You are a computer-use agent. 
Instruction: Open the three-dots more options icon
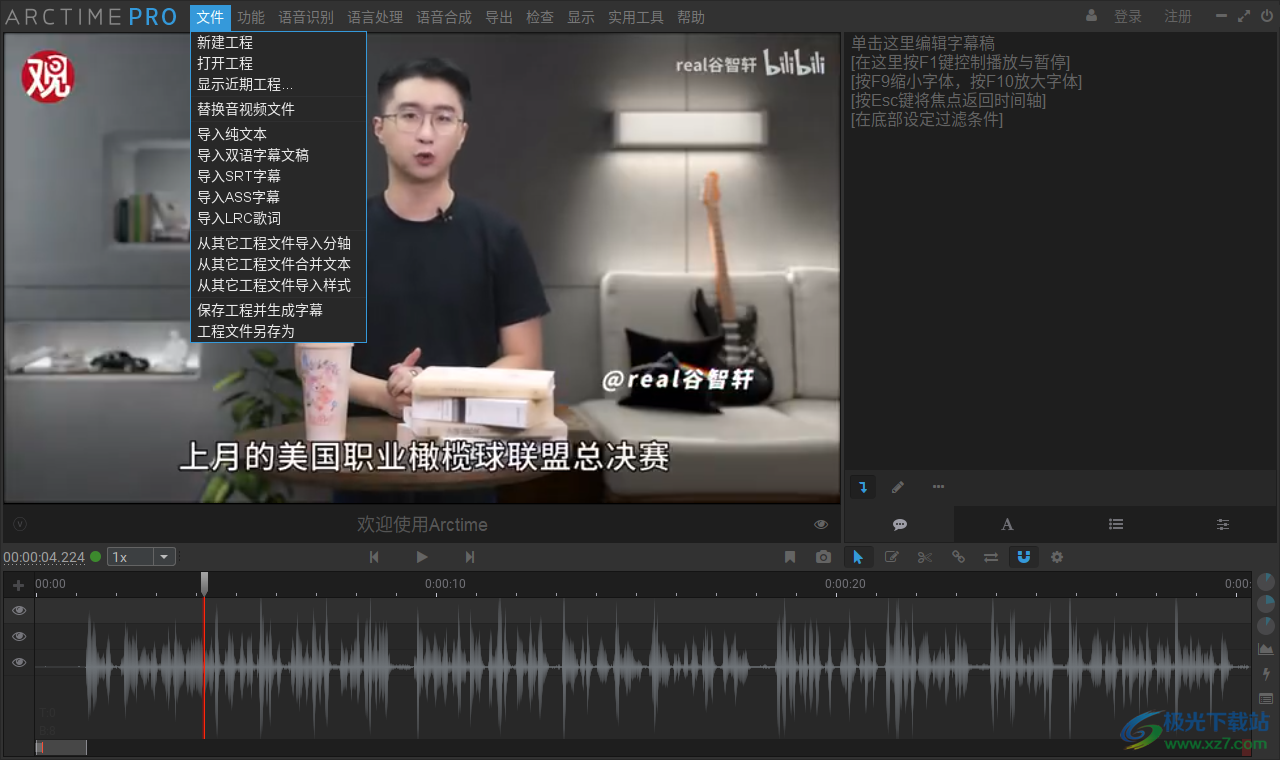tap(938, 487)
